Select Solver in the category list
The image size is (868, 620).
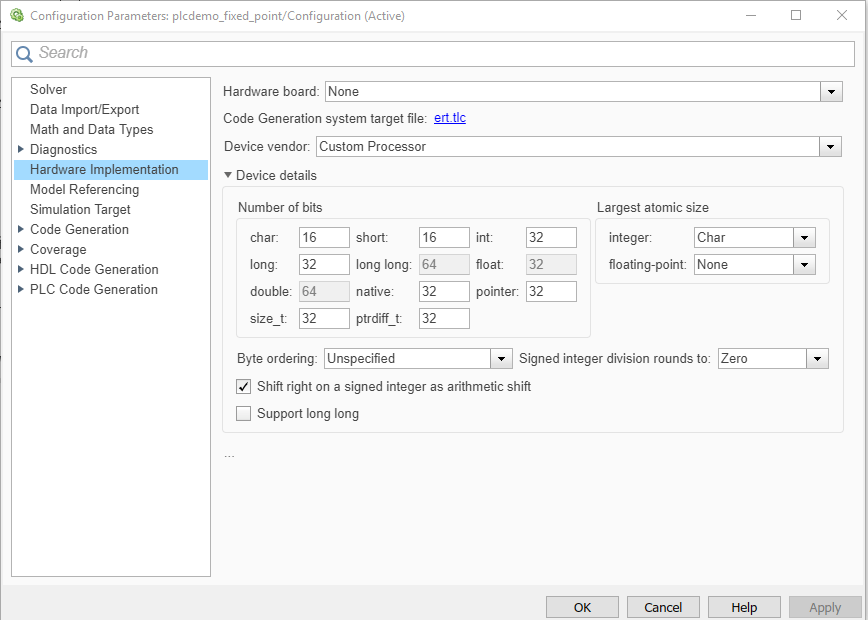click(48, 89)
